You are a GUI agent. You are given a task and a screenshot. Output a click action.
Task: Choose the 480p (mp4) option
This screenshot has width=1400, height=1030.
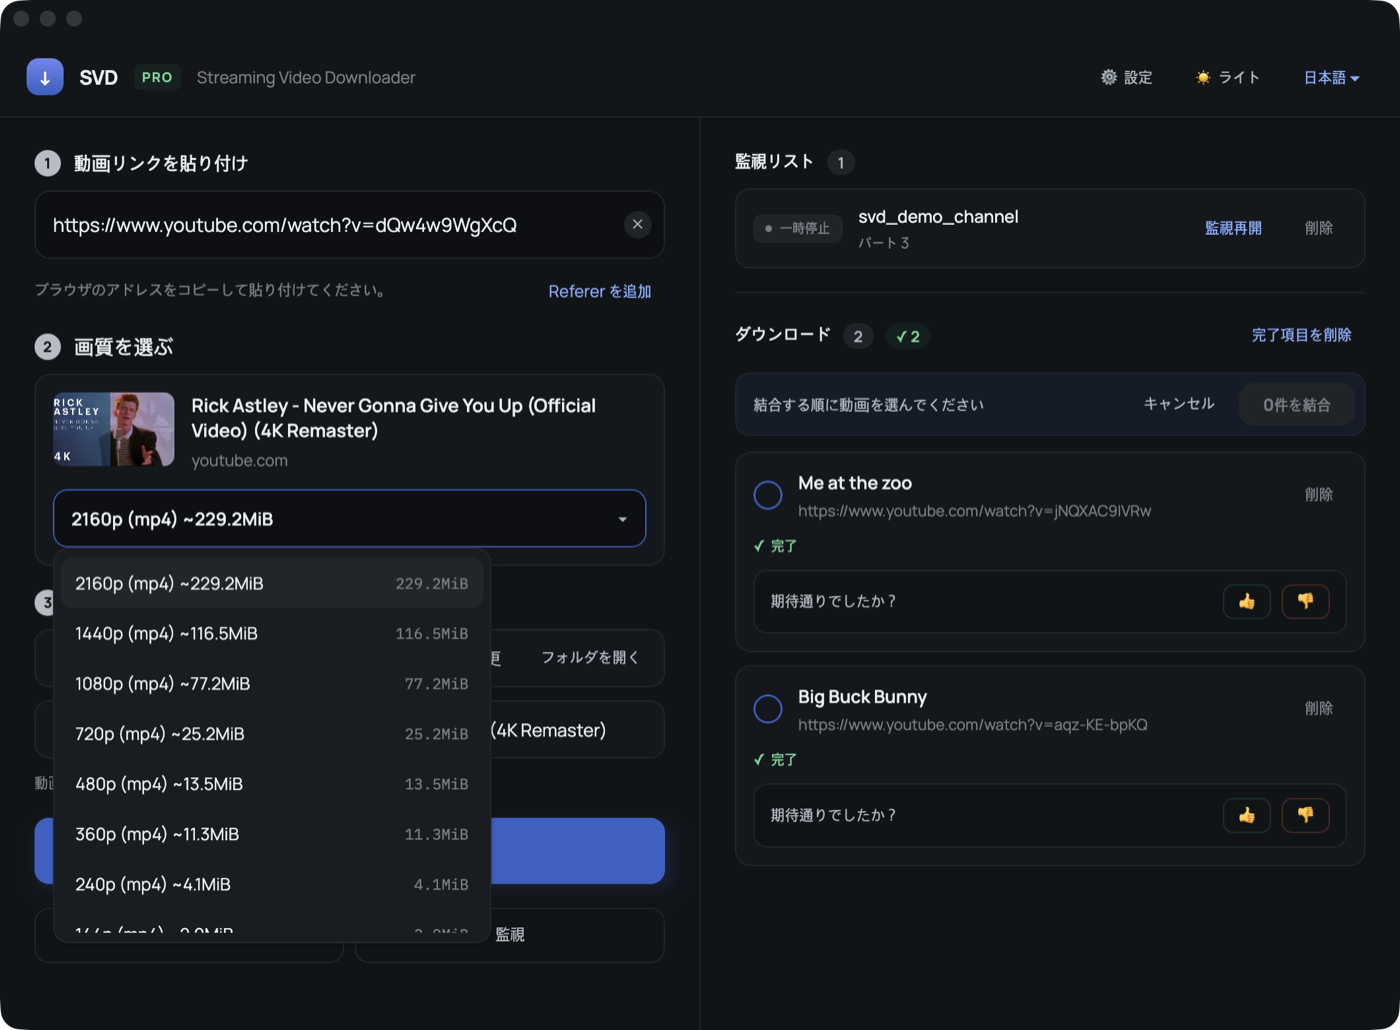[272, 784]
